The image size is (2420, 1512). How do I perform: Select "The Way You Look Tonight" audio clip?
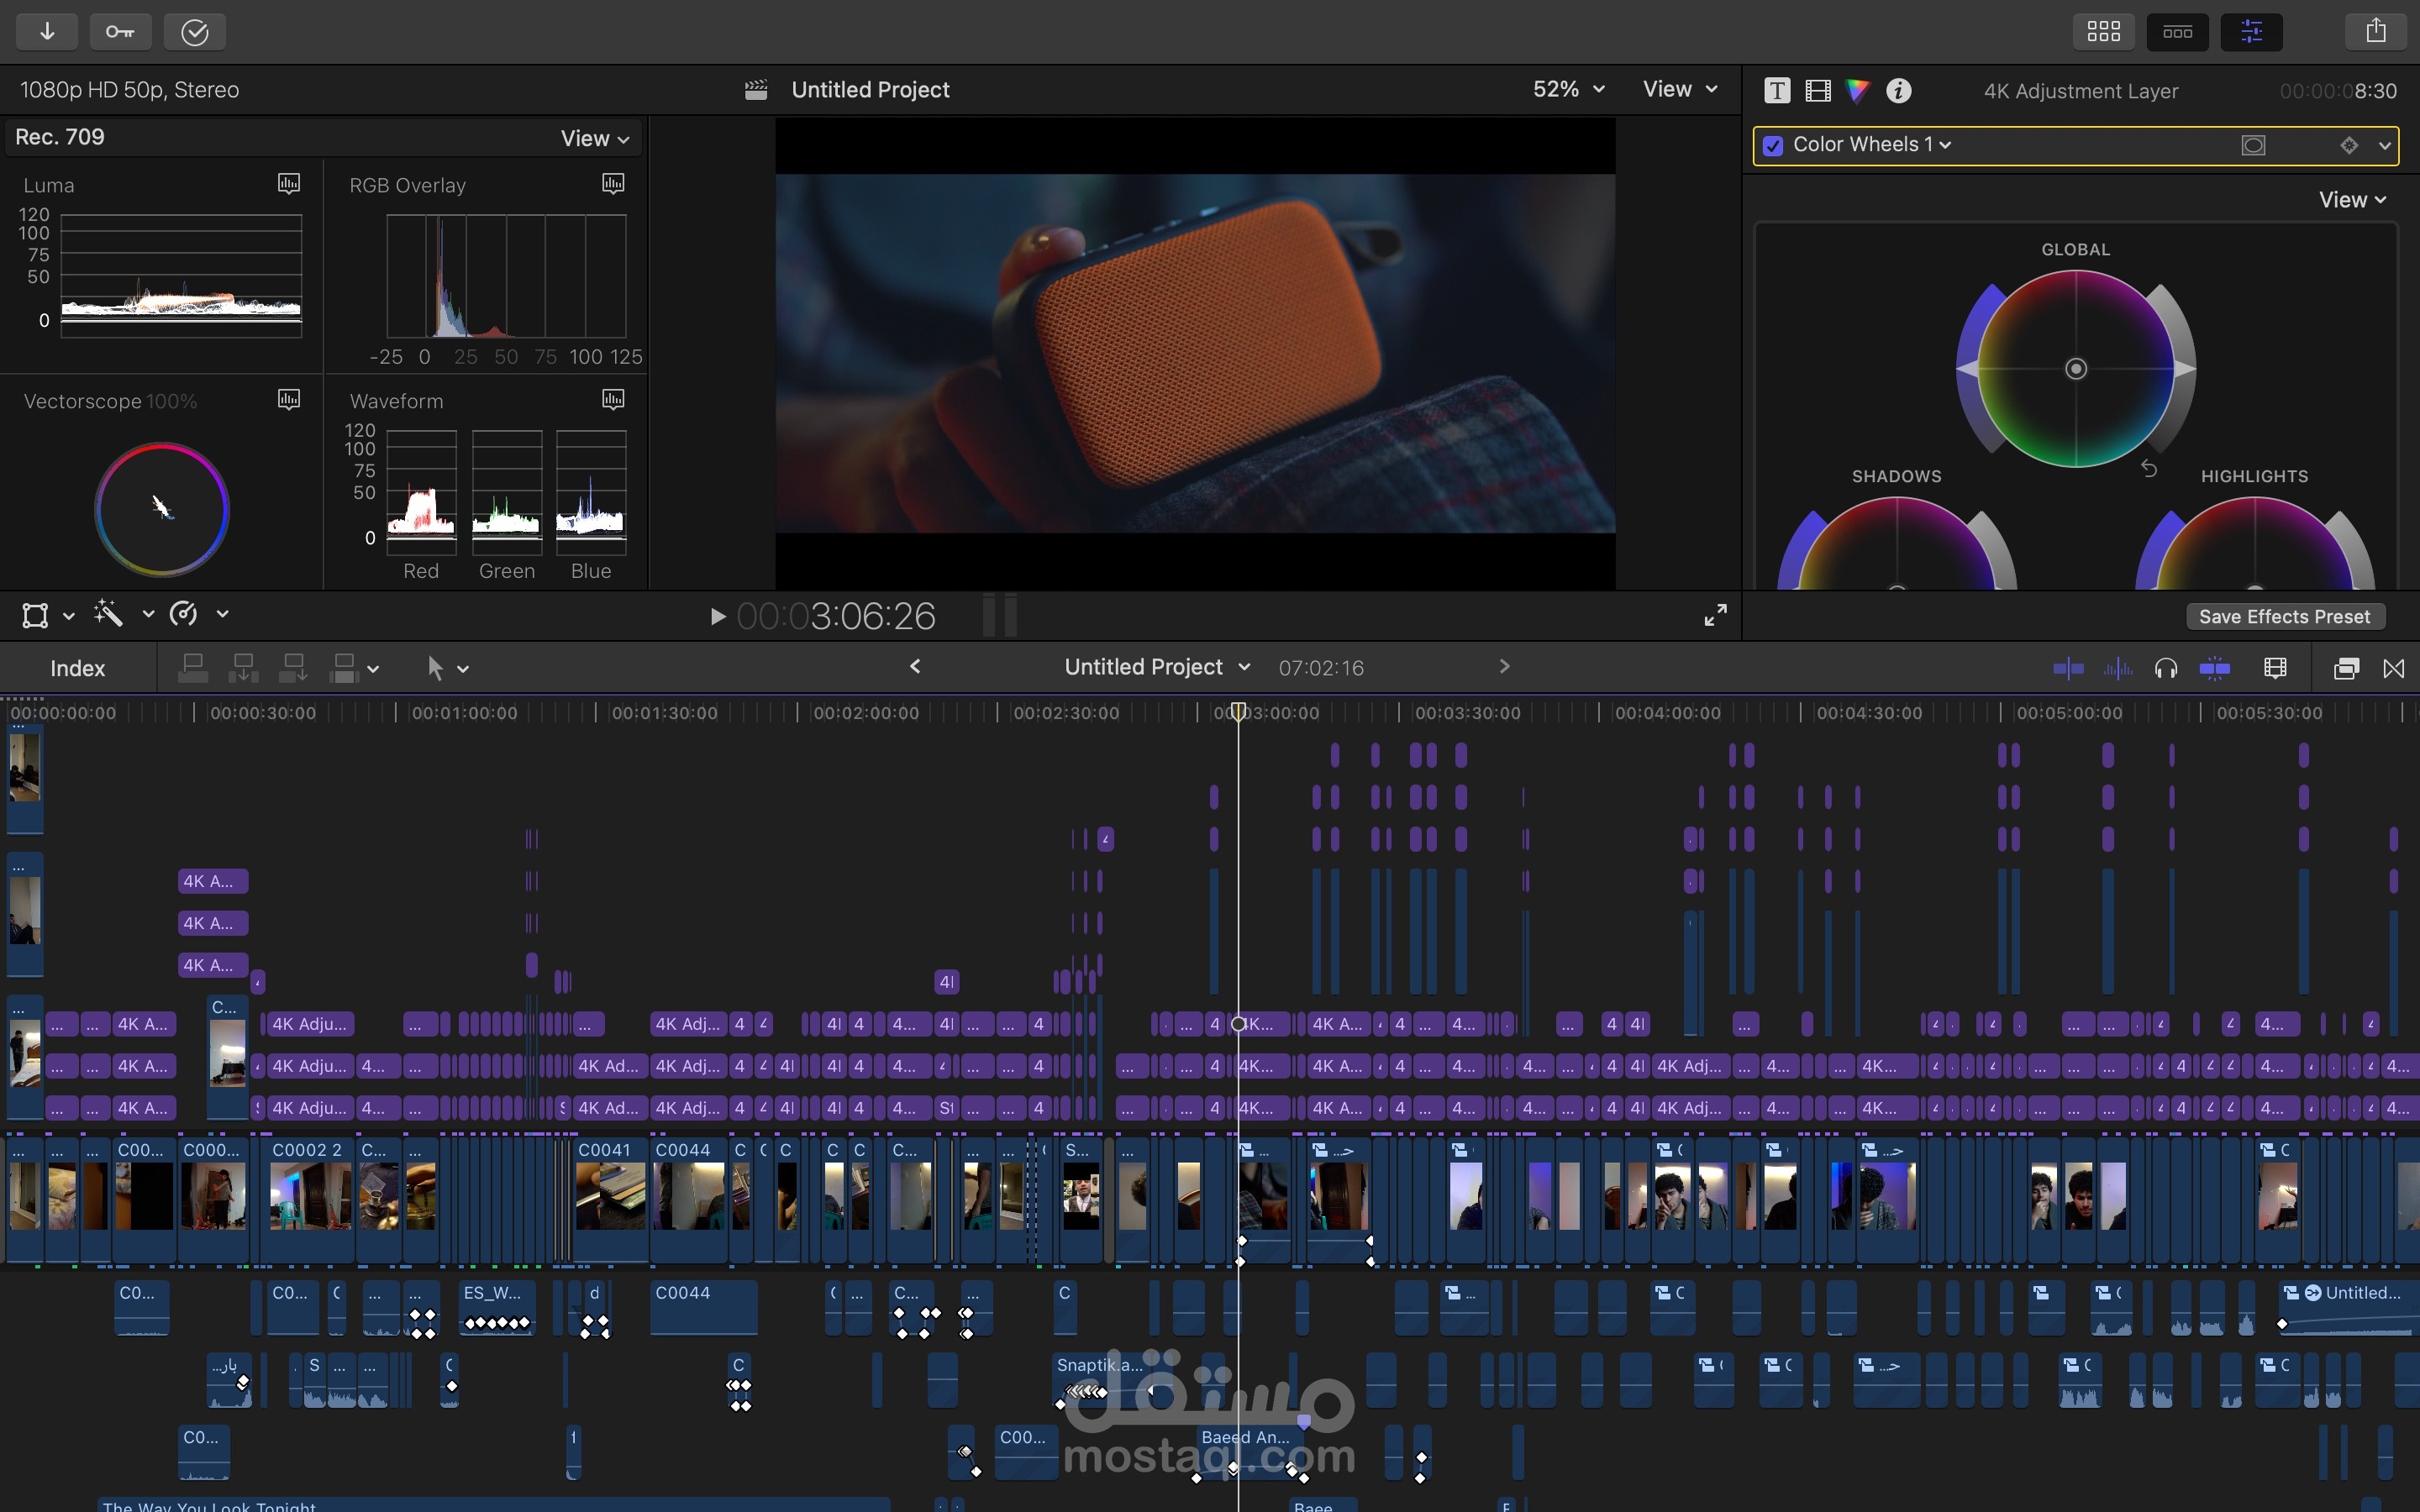coord(494,1505)
